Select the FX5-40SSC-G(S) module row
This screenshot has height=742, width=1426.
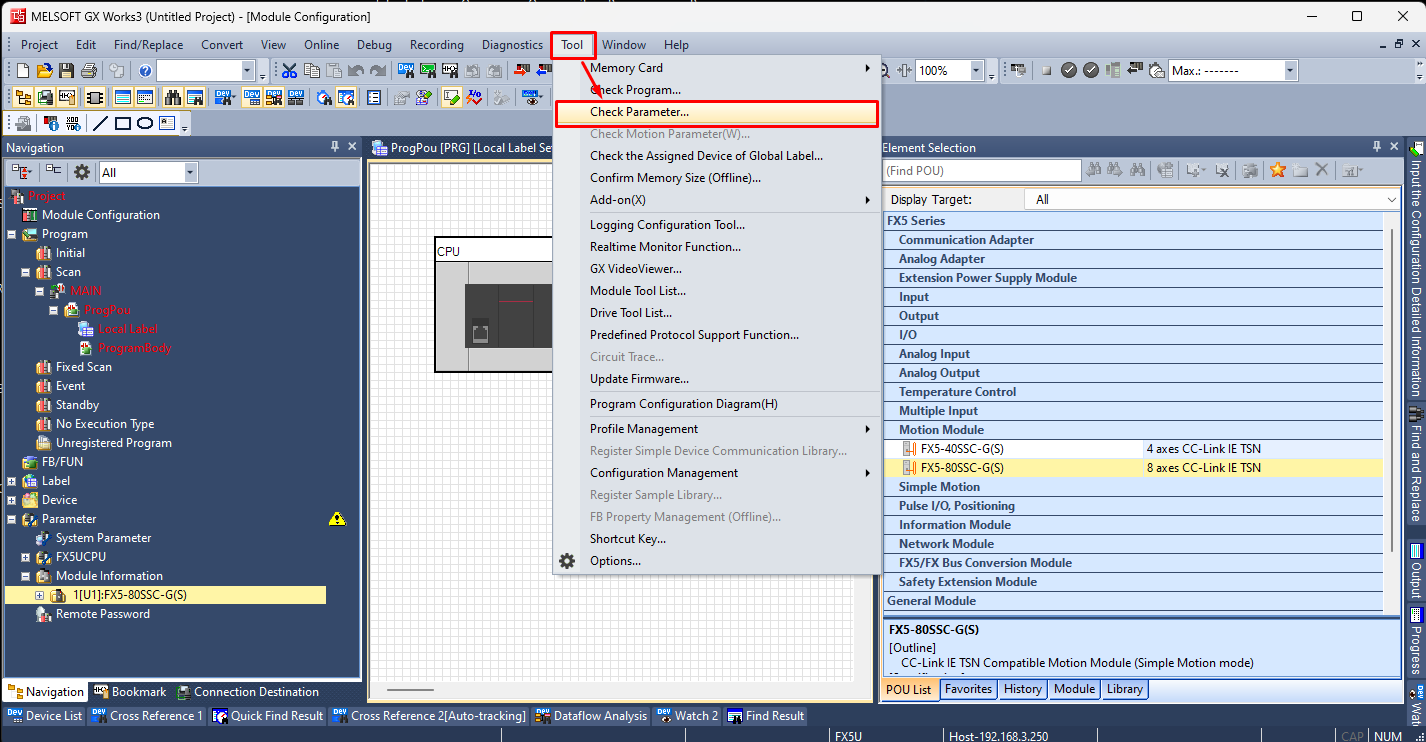click(1133, 449)
